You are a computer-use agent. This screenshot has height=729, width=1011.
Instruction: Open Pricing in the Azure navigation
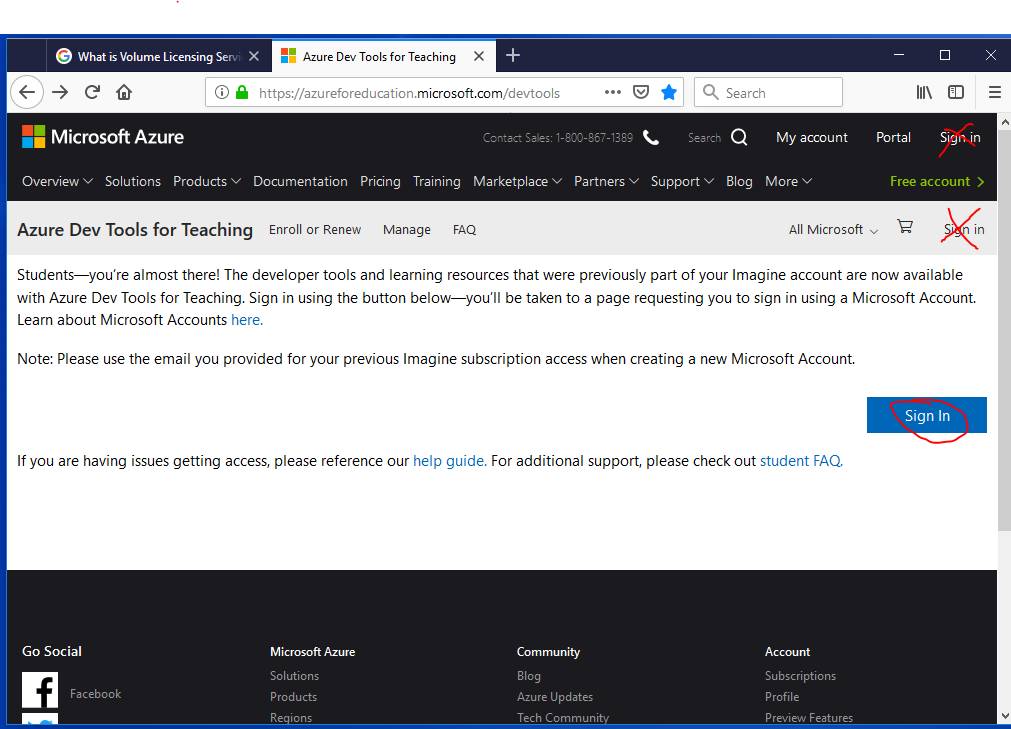tap(380, 181)
